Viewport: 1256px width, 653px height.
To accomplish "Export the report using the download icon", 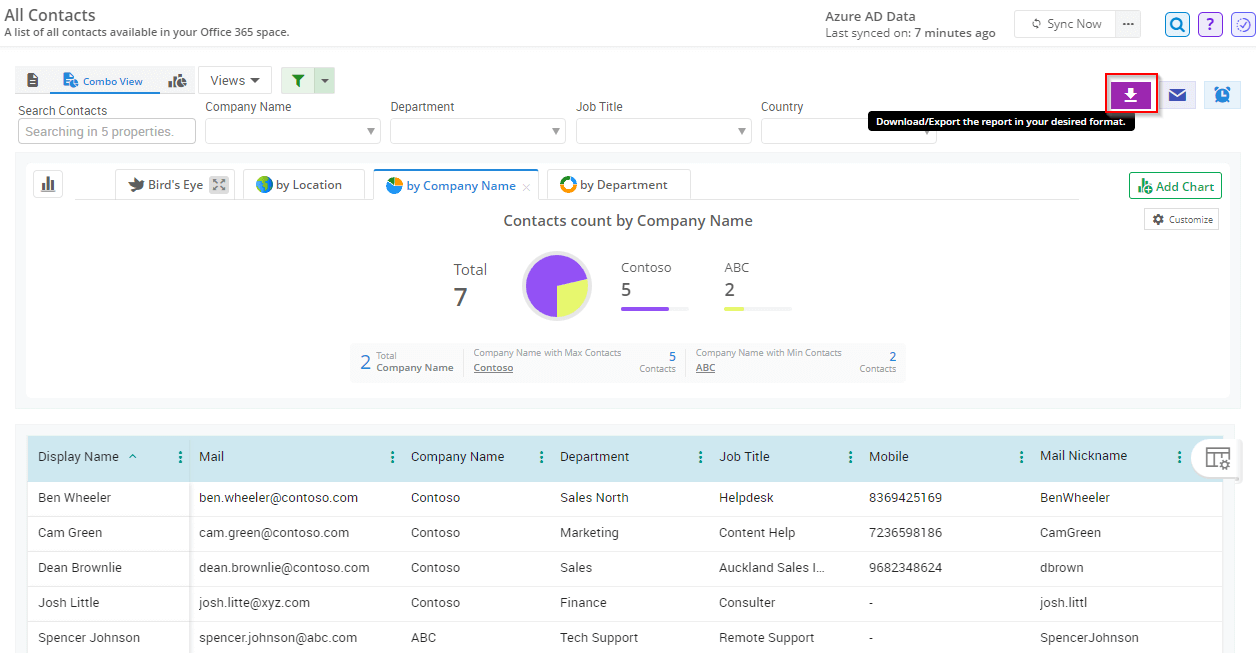I will (x=1131, y=94).
